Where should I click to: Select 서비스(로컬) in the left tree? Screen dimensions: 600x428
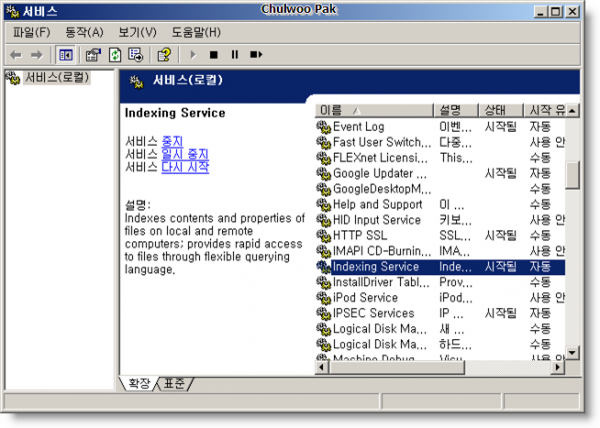click(57, 78)
